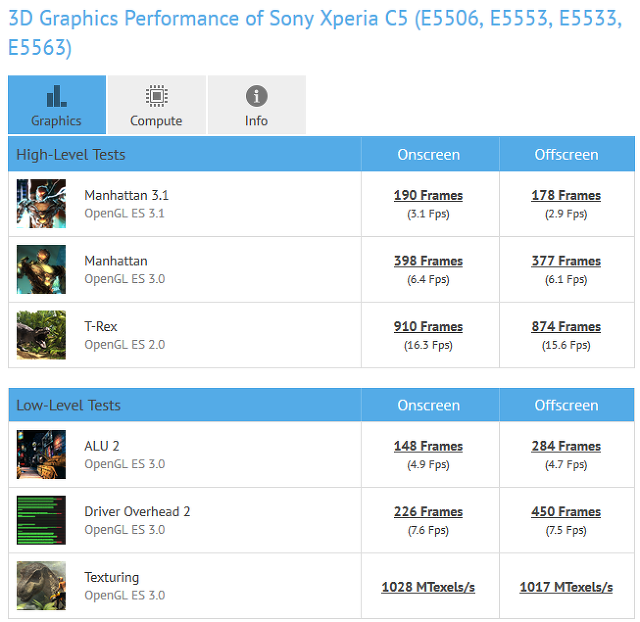Open the Info tab

pyautogui.click(x=257, y=104)
